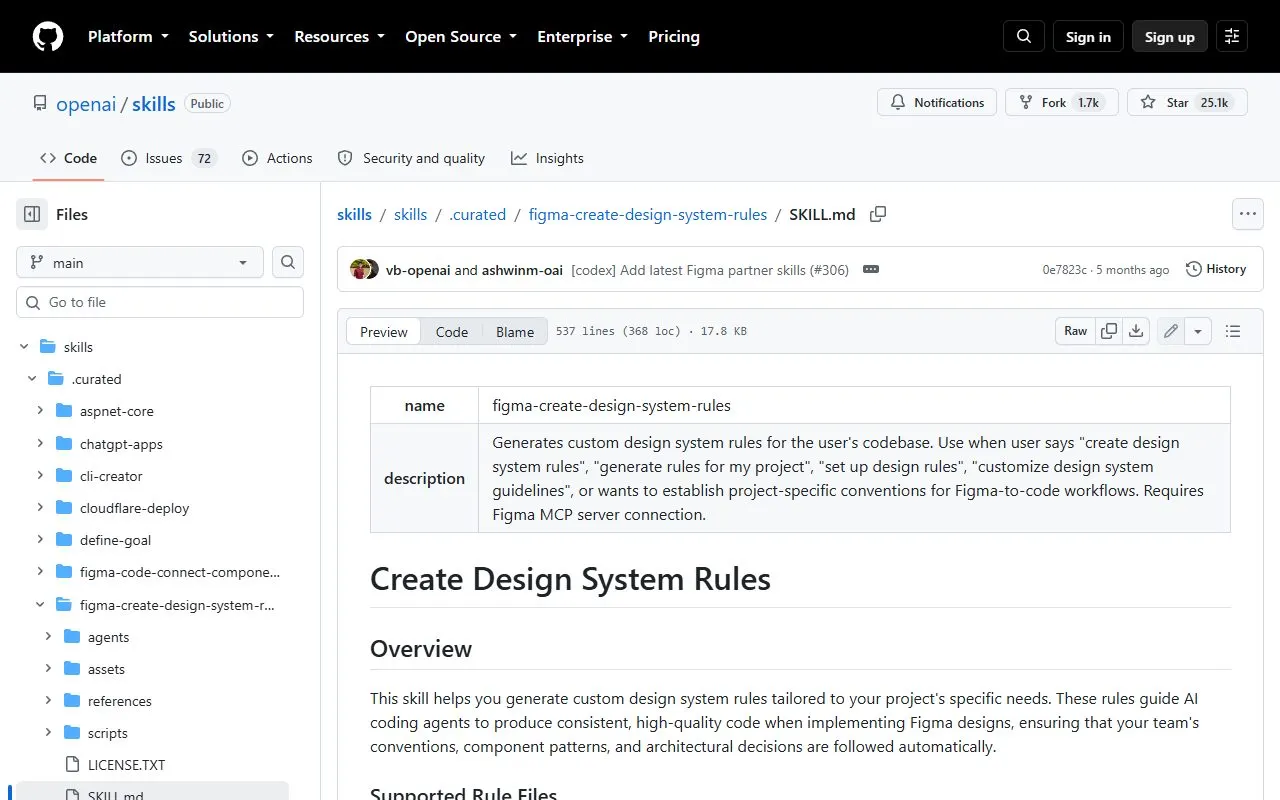The width and height of the screenshot is (1280, 800).
Task: Open scripts folder in tree
Action: pos(108,733)
